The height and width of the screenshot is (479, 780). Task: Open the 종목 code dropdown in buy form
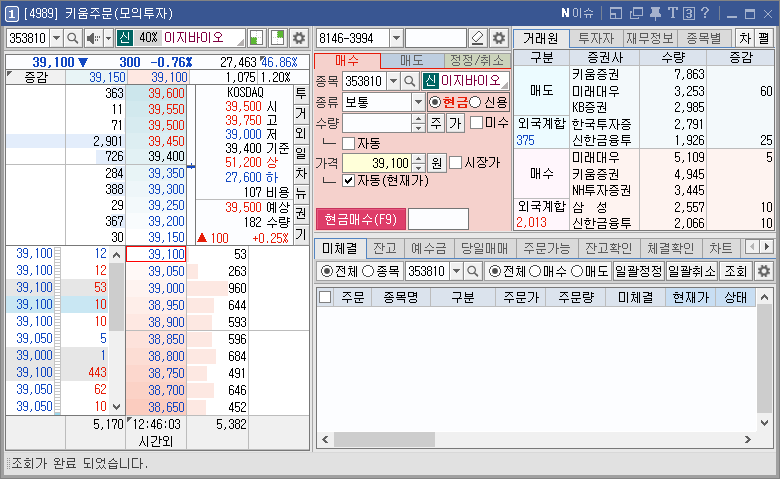click(x=393, y=81)
